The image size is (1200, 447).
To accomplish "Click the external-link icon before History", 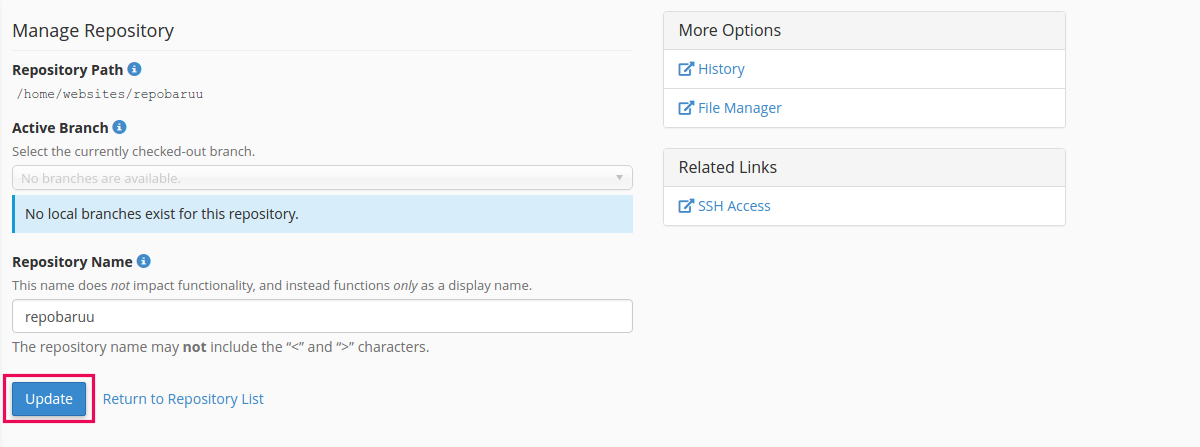I will pos(686,69).
